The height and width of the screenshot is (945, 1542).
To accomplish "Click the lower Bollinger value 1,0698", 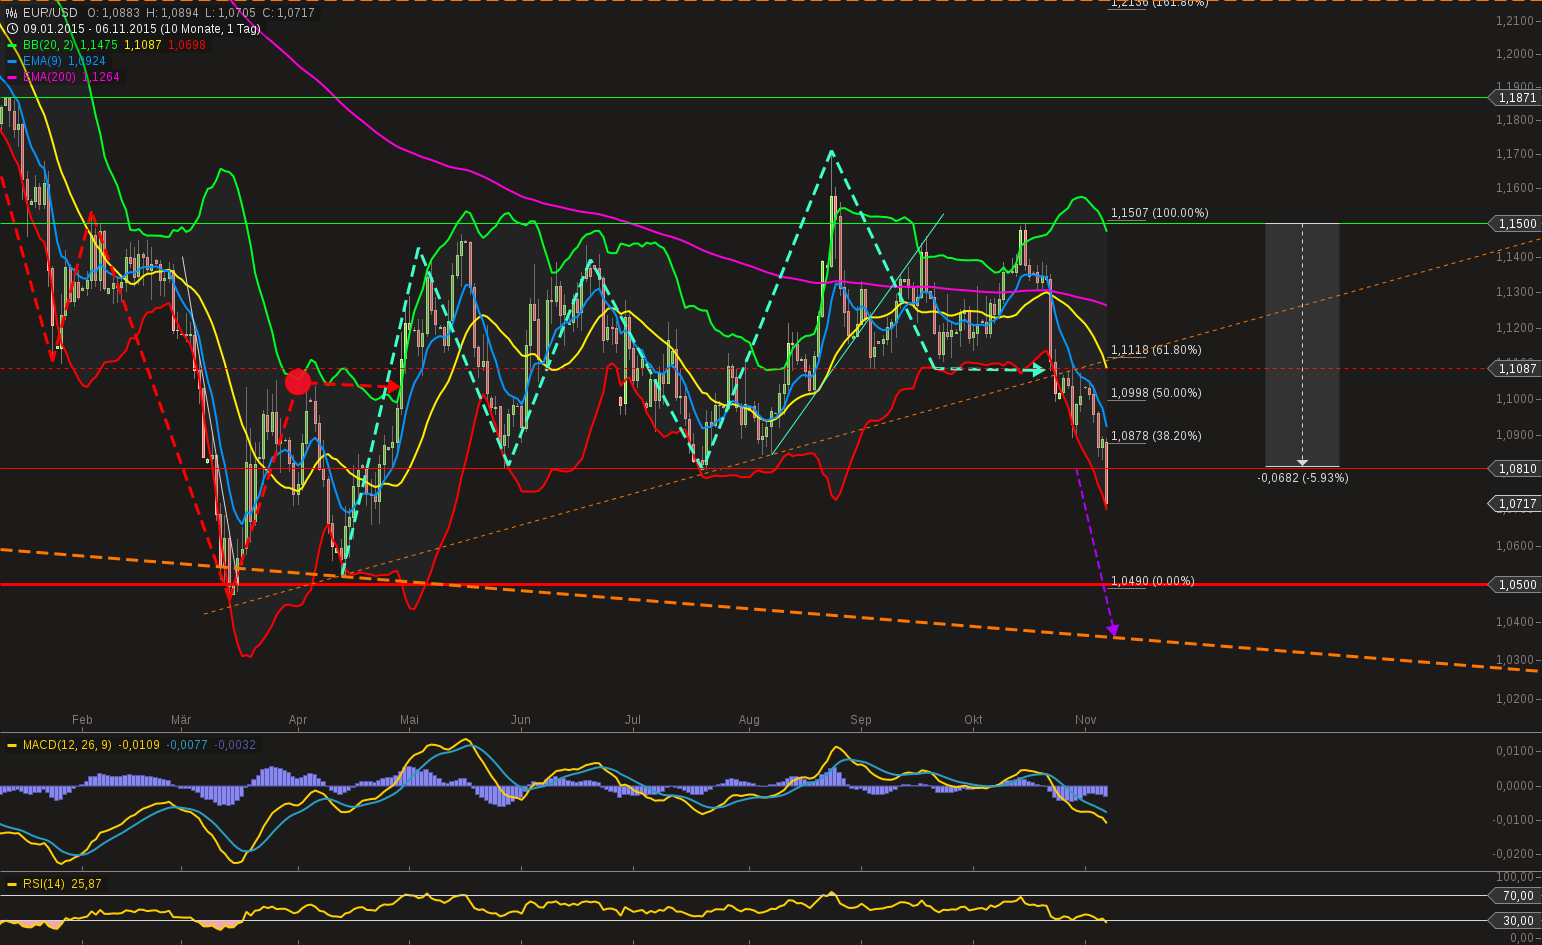I will (x=187, y=45).
